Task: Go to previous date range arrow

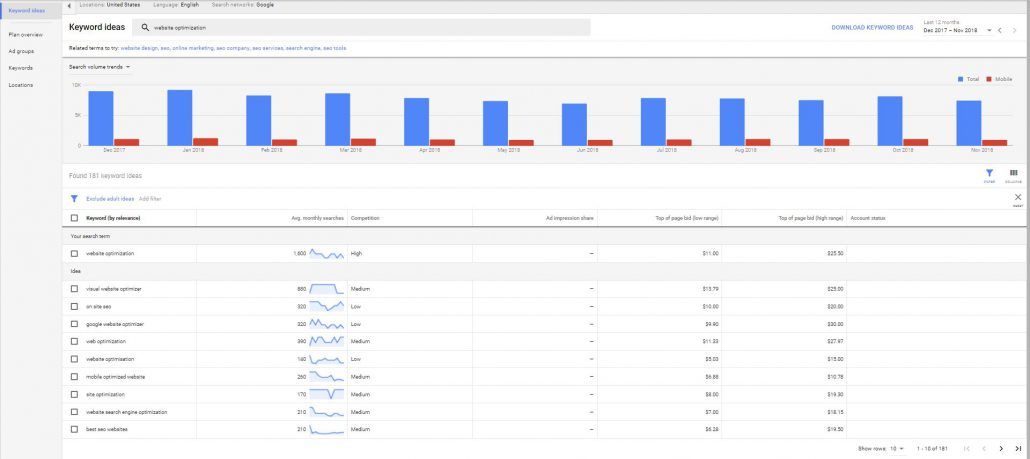Action: [x=999, y=31]
